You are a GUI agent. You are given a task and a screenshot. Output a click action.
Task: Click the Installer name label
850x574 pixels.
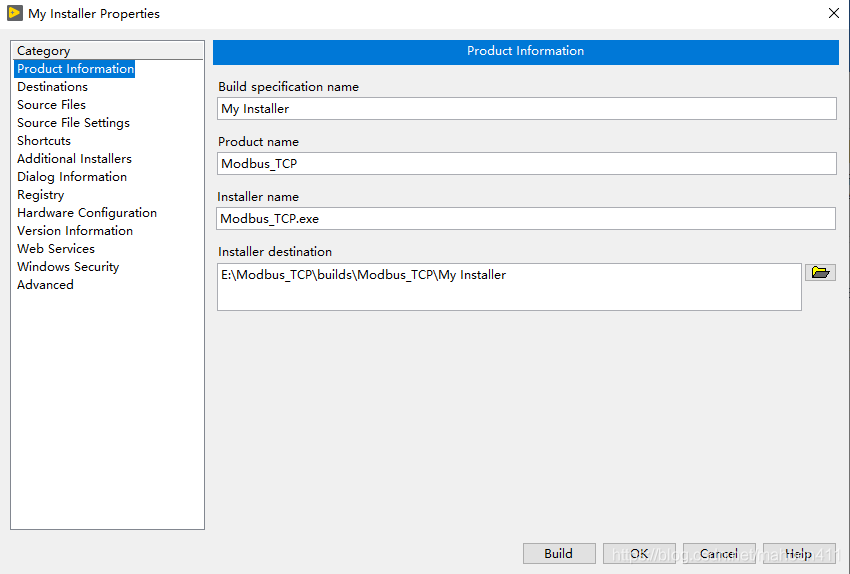click(258, 197)
